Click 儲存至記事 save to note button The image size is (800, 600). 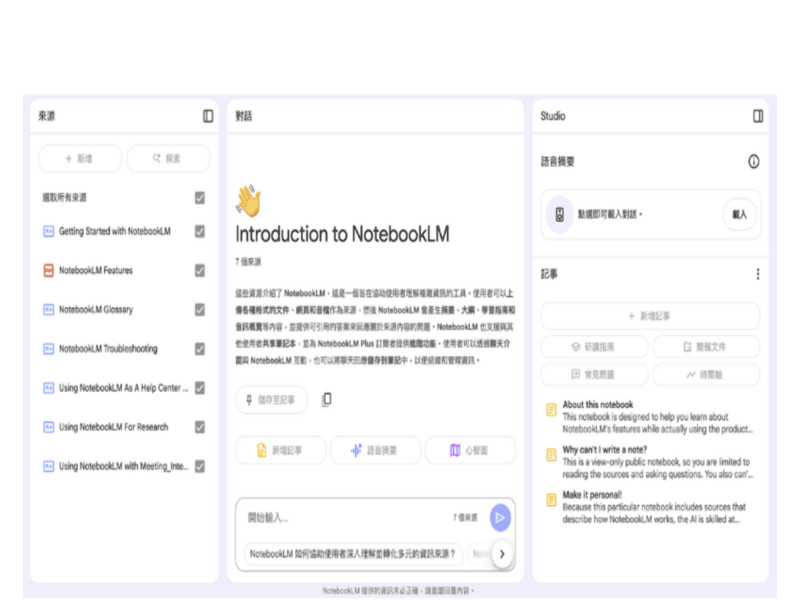(271, 400)
